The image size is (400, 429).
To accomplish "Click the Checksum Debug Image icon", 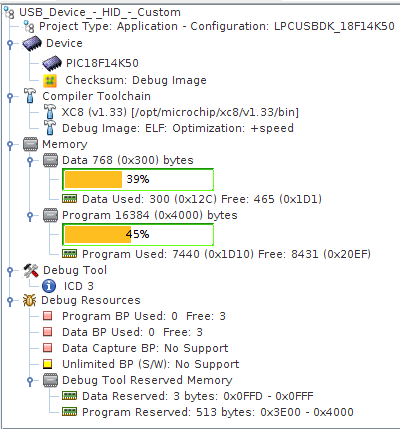I will (x=50, y=80).
